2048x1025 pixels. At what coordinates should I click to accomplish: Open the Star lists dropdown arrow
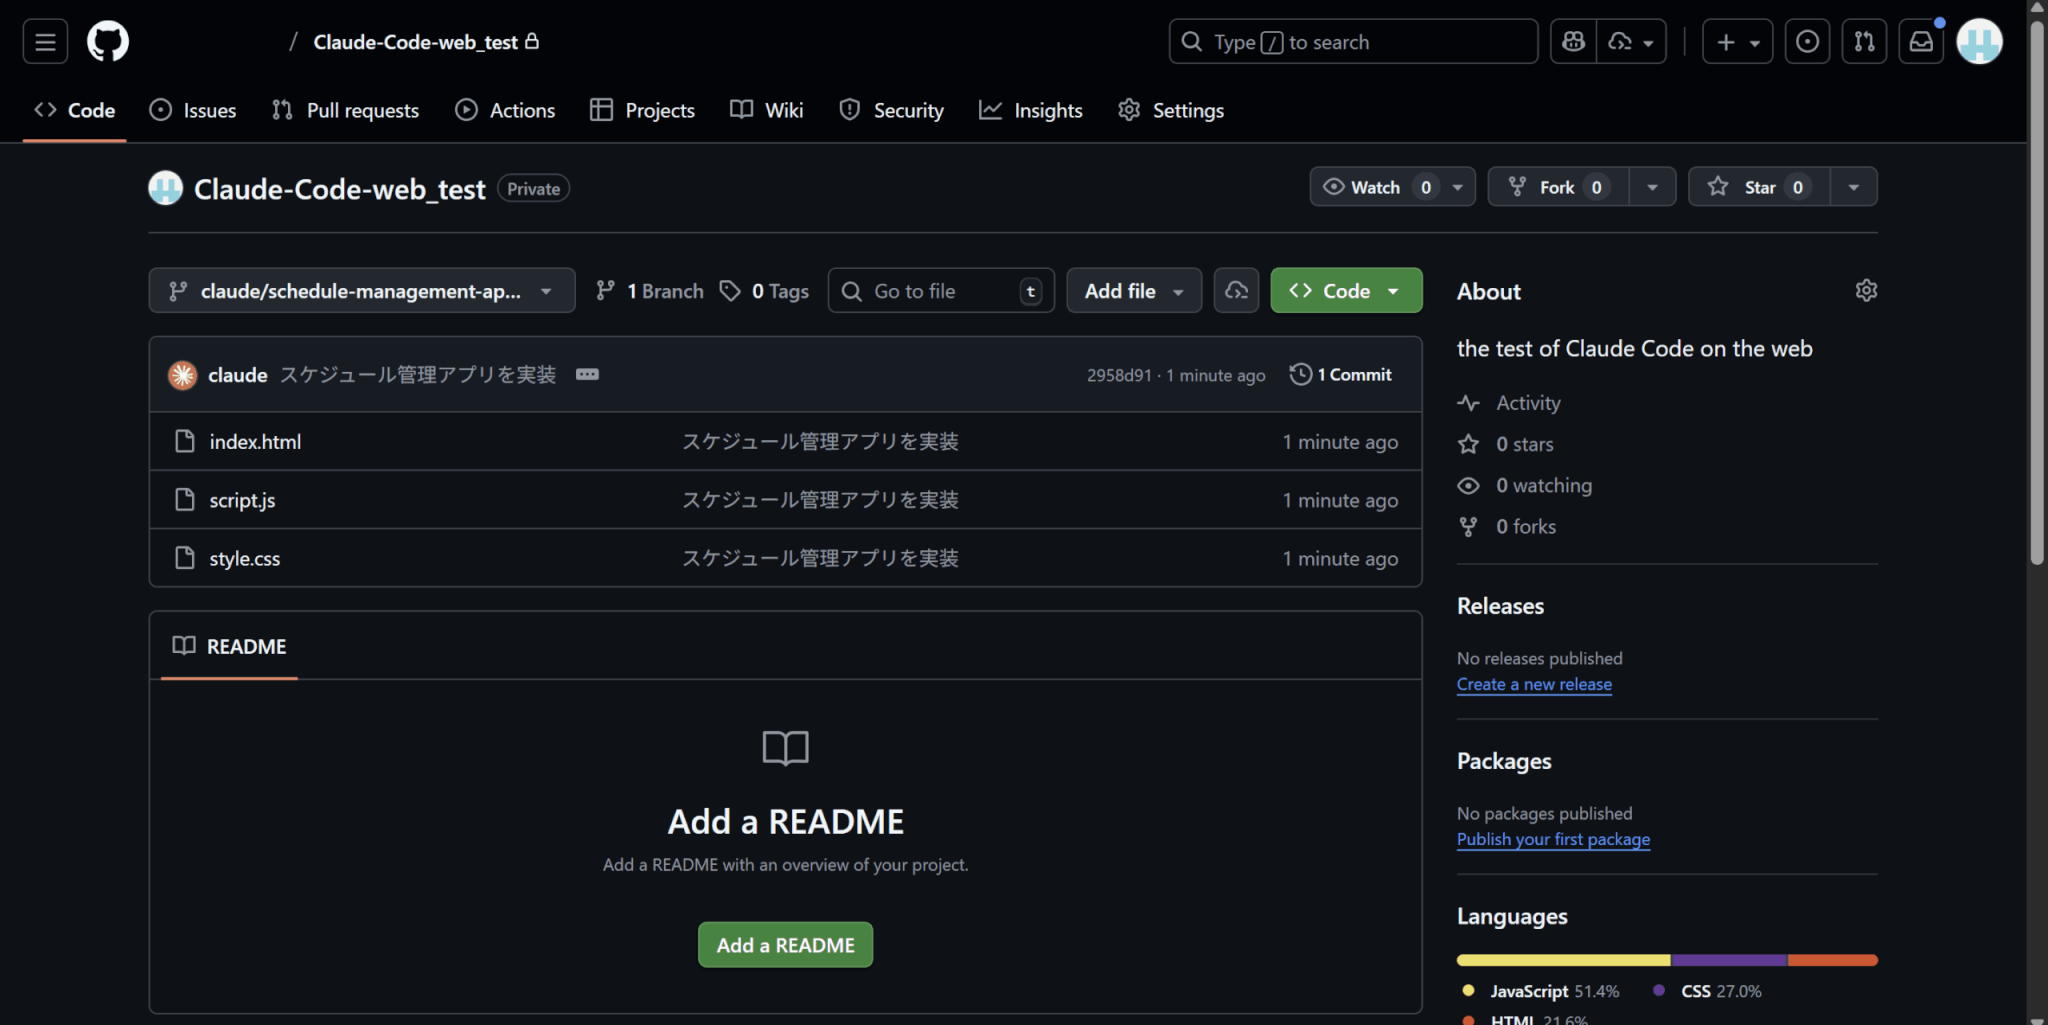(1853, 187)
